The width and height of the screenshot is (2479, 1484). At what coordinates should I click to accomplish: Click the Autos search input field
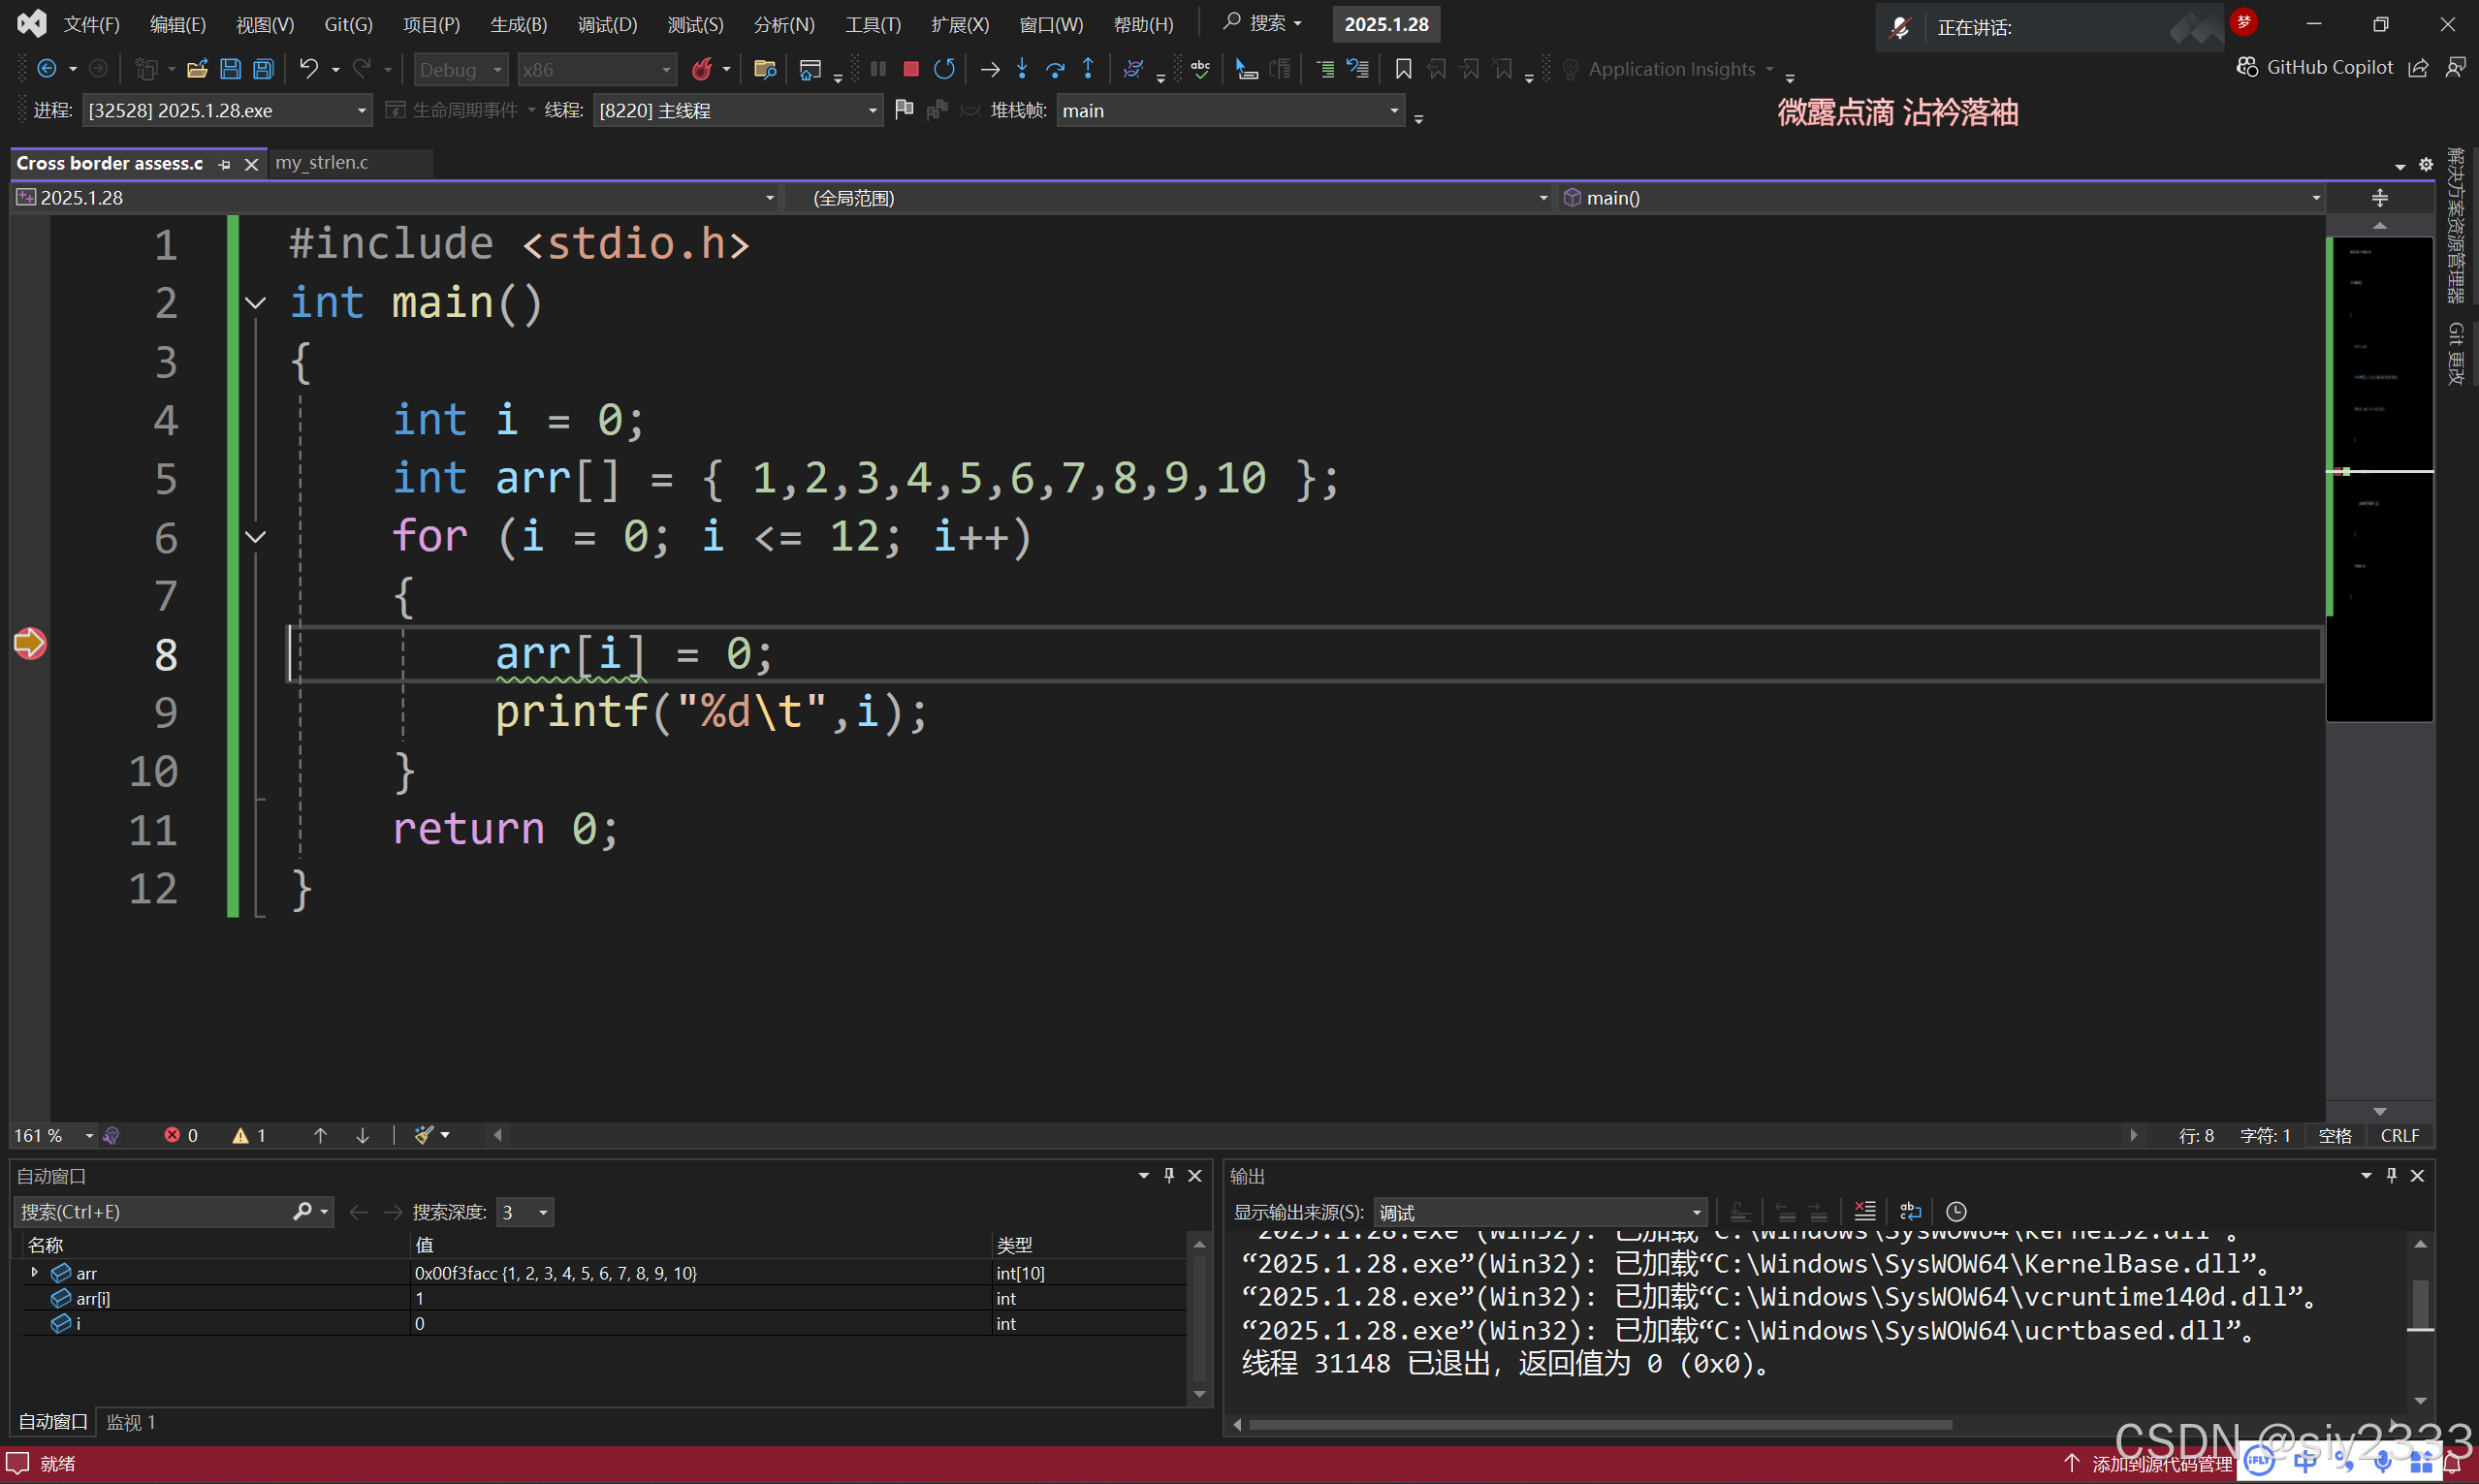[150, 1211]
